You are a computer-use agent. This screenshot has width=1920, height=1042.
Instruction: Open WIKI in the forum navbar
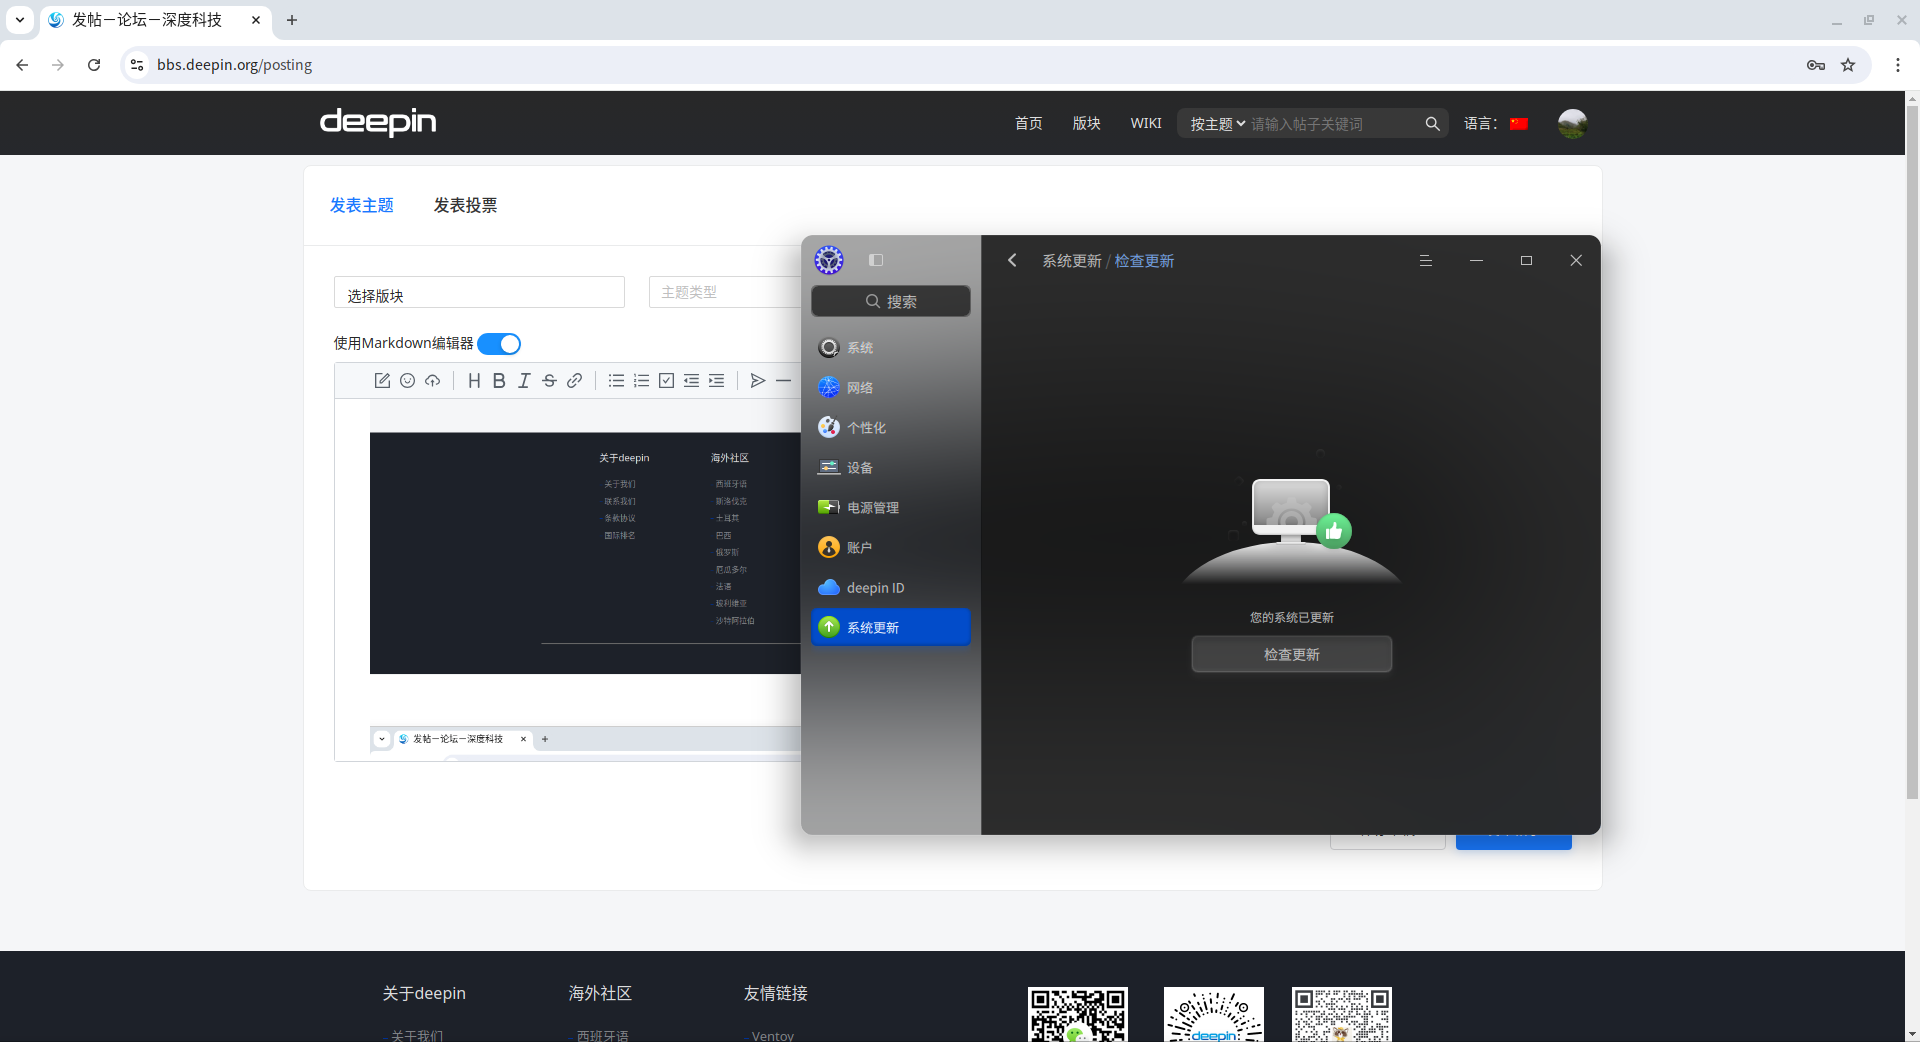click(1146, 123)
